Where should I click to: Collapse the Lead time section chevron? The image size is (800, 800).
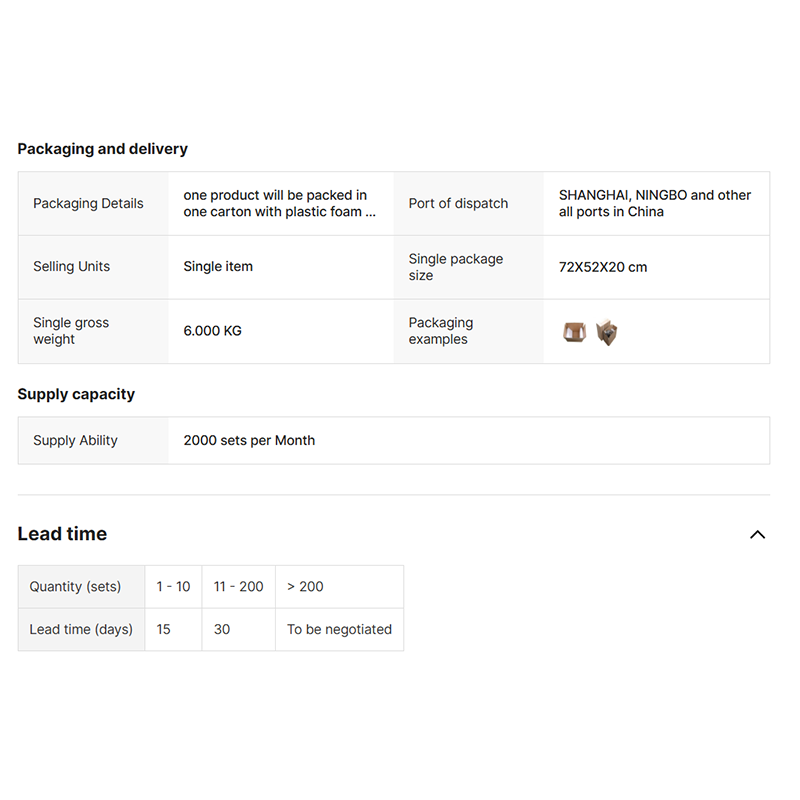tap(757, 534)
